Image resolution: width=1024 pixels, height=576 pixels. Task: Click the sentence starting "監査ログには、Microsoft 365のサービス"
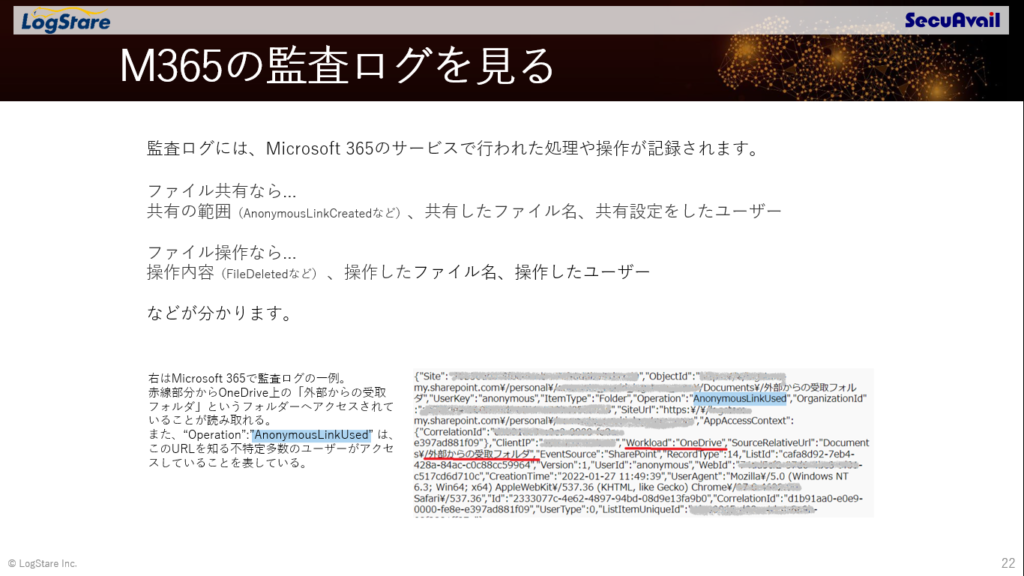tap(454, 149)
